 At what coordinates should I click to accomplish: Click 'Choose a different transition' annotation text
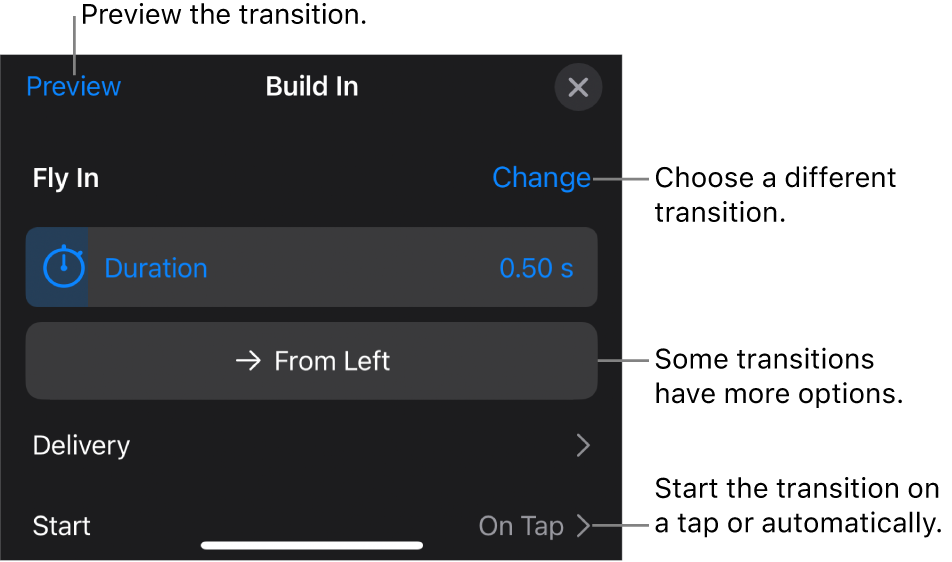775,195
